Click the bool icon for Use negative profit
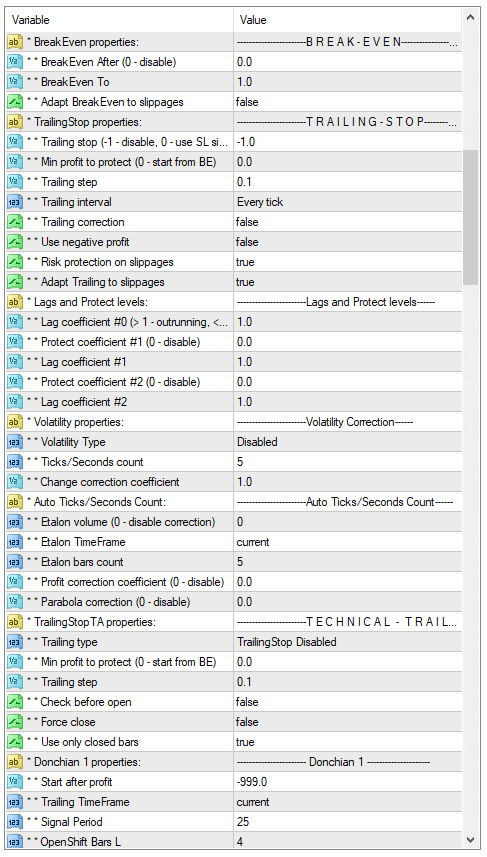The width and height of the screenshot is (487, 857). pyautogui.click(x=15, y=242)
